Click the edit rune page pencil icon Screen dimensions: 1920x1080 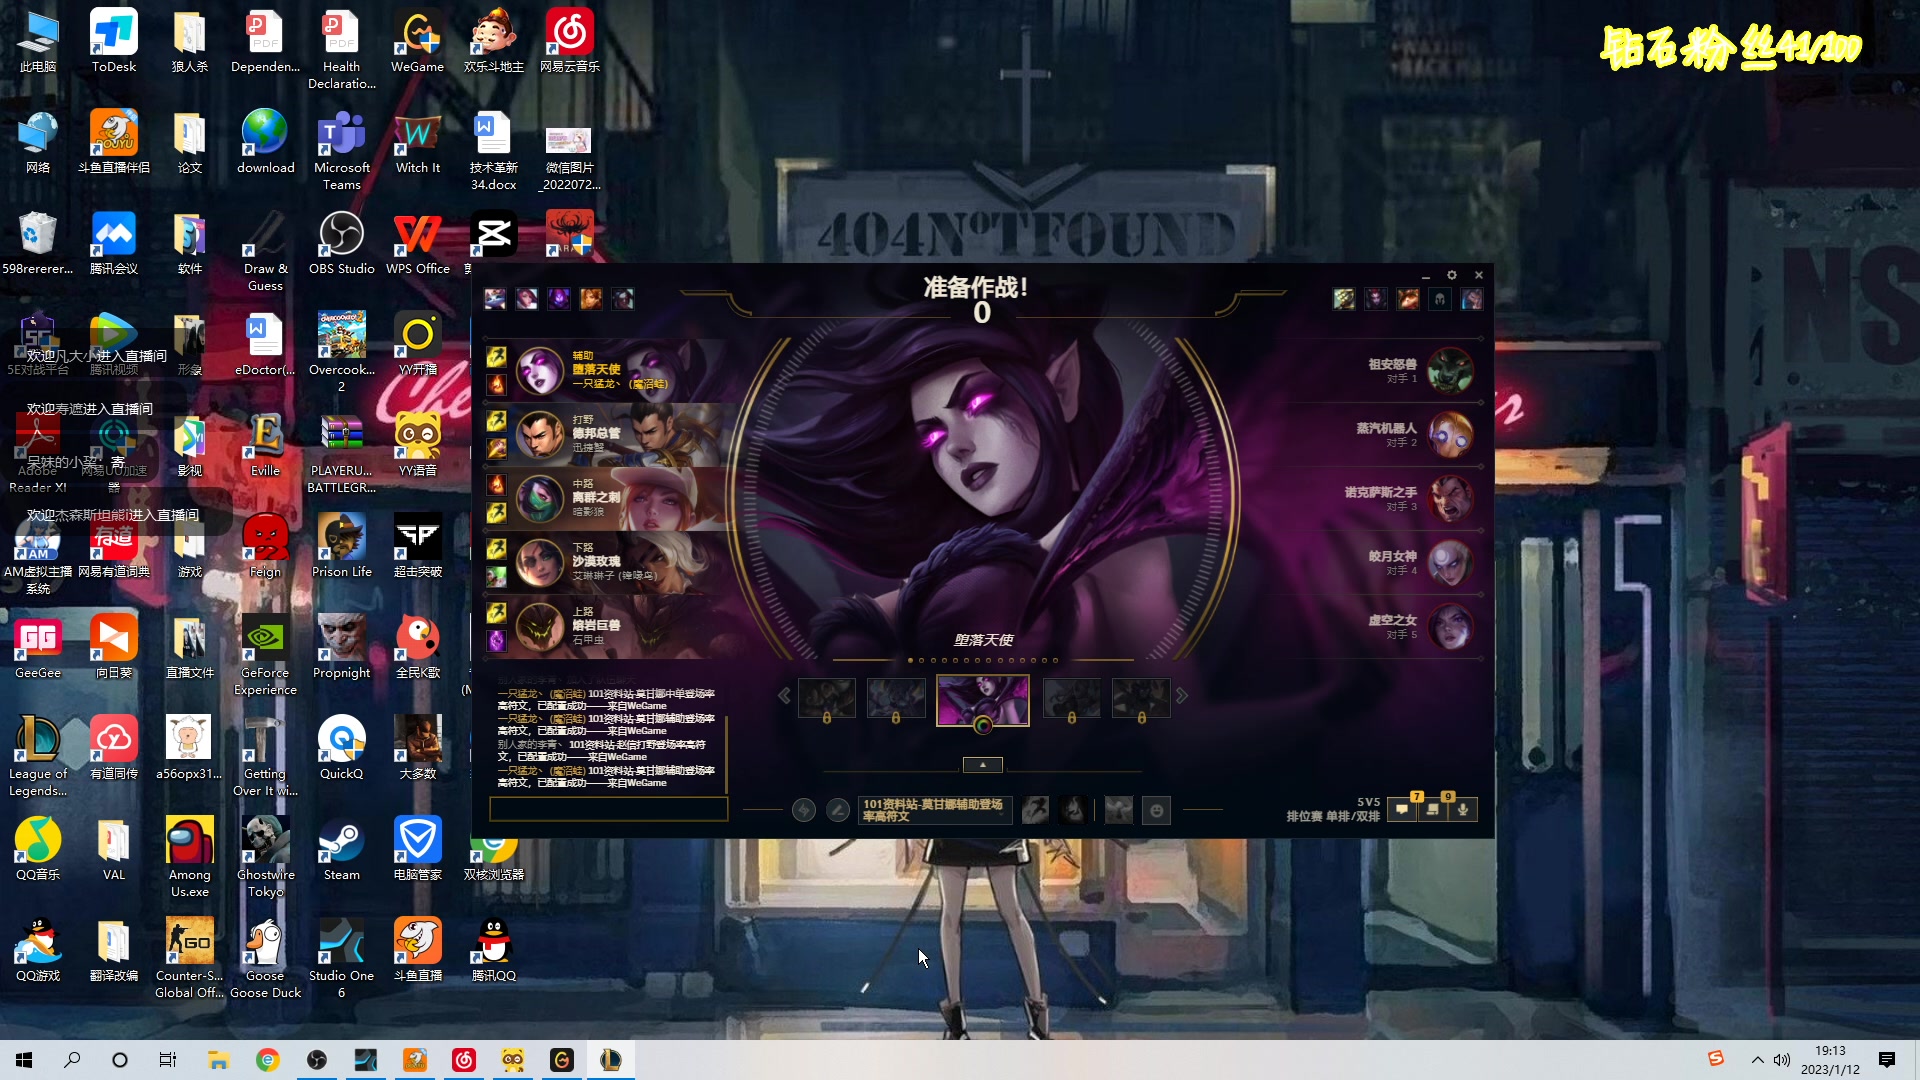tap(838, 810)
